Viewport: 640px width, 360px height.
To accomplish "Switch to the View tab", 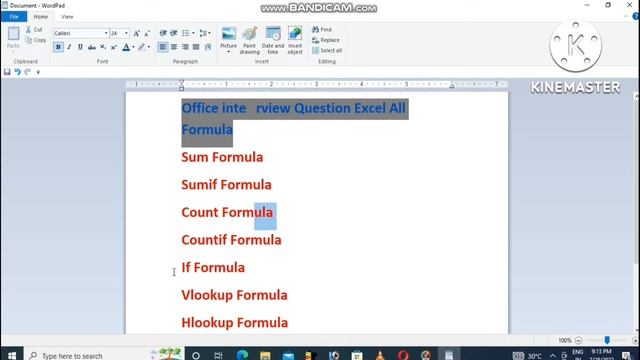I will coord(67,17).
